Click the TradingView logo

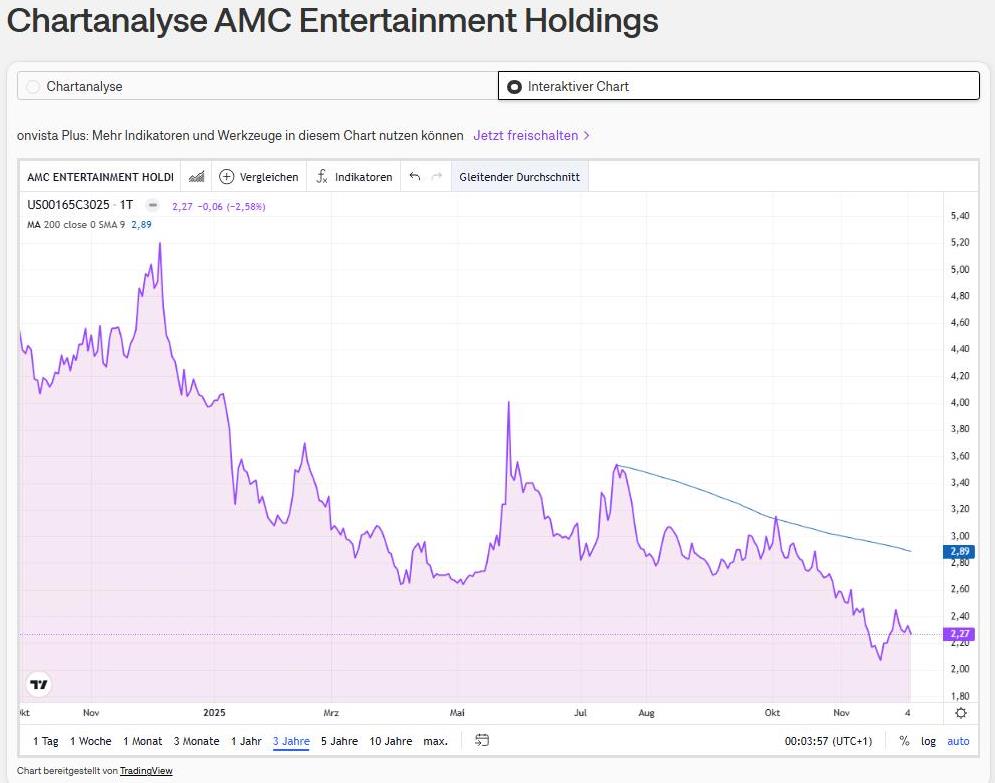click(37, 684)
